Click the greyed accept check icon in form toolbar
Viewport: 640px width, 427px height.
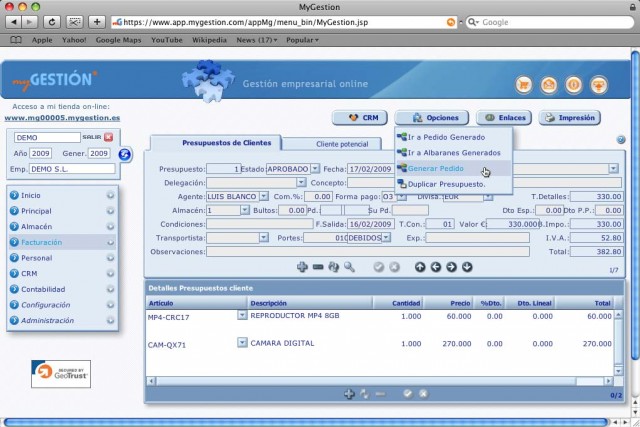(379, 267)
